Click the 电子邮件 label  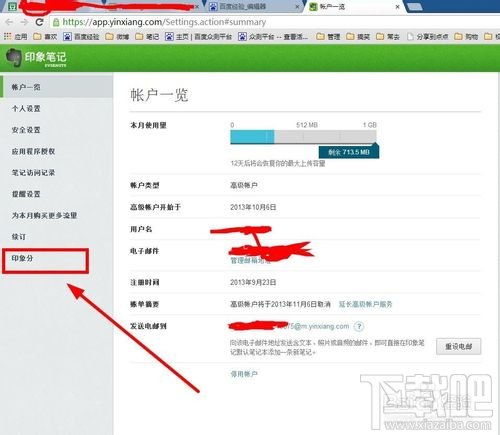pos(145,251)
